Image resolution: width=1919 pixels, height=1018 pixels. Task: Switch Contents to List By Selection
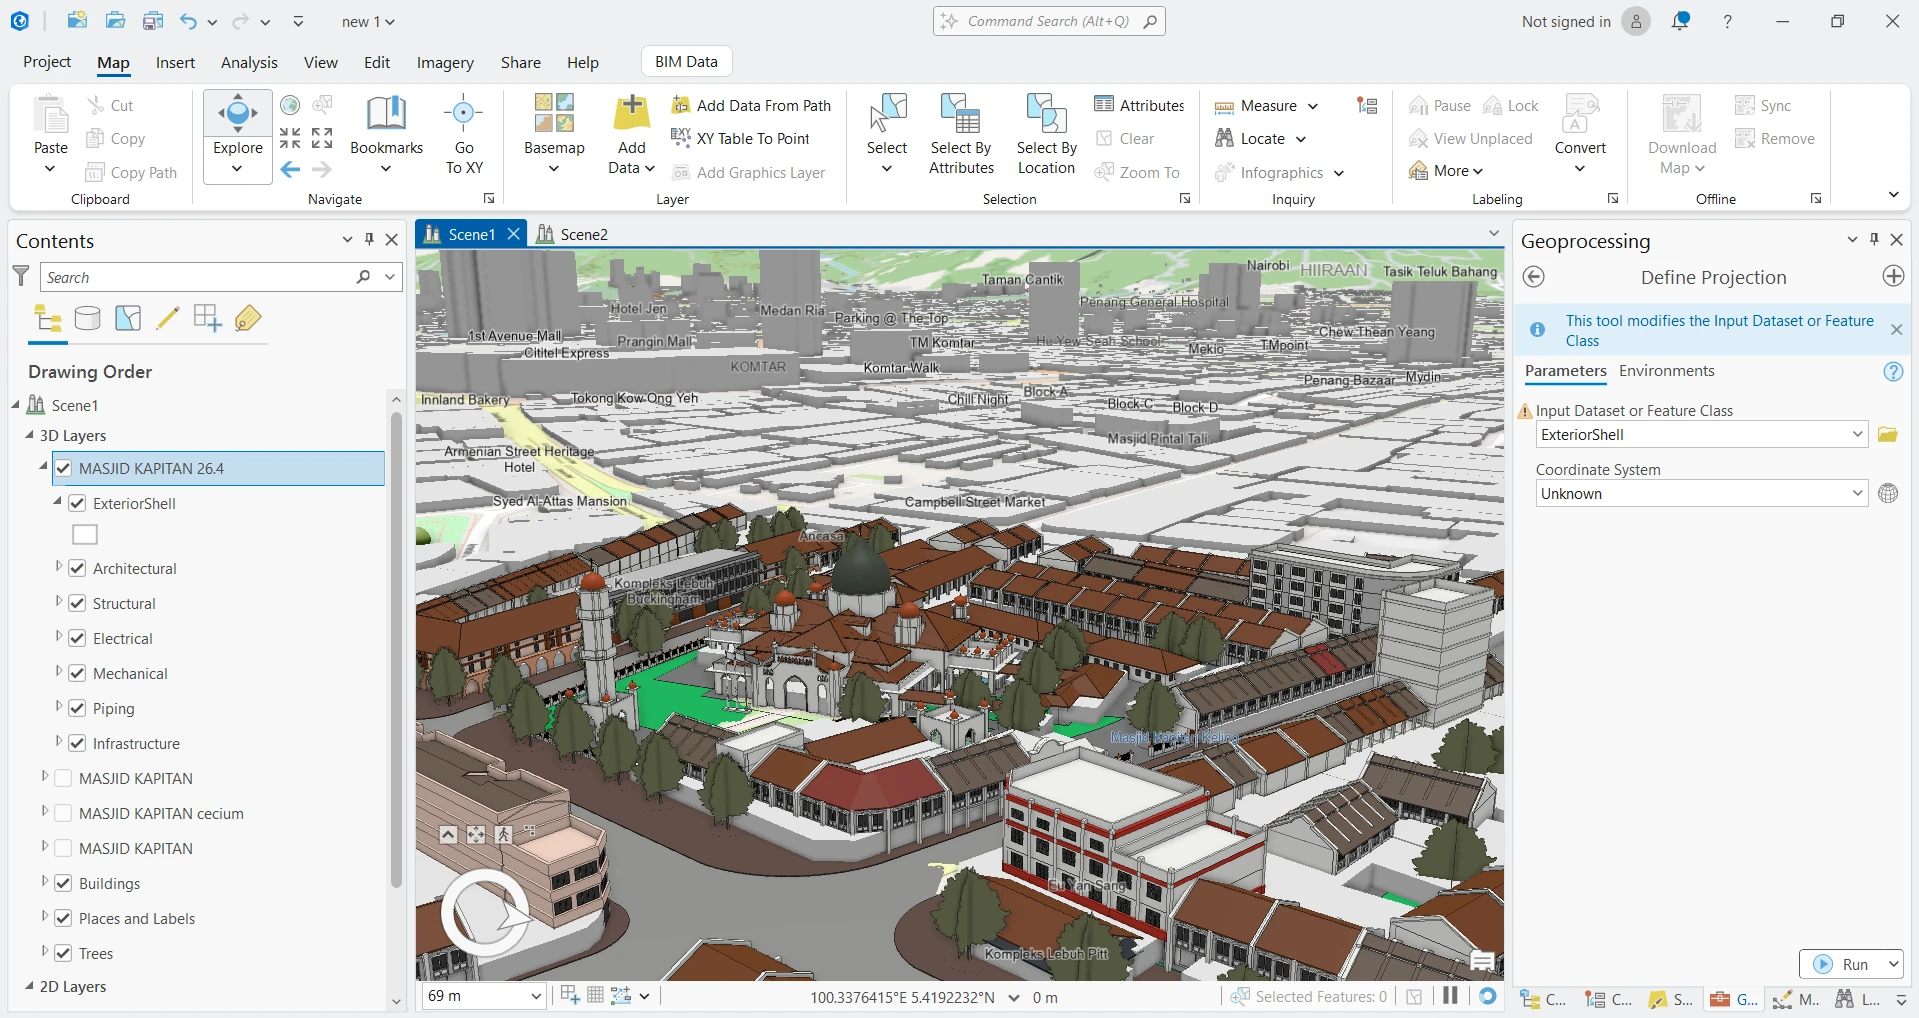(128, 319)
